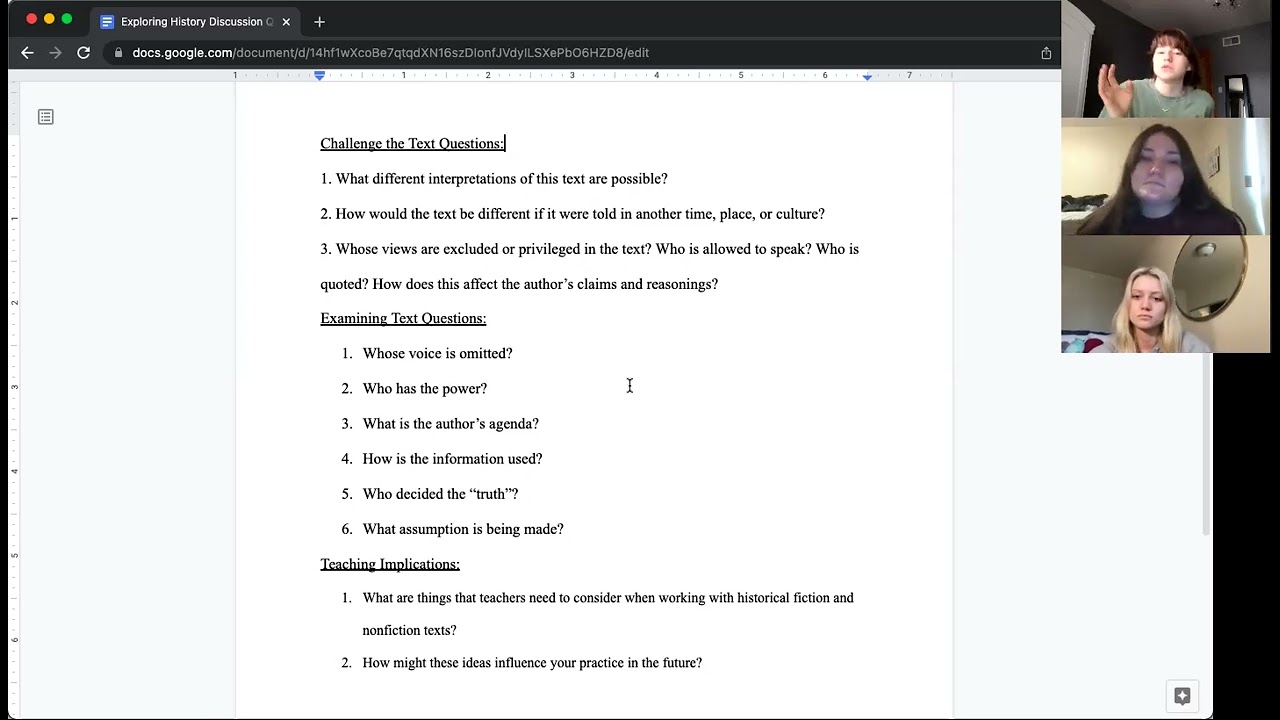Show the document outline icon

pyautogui.click(x=45, y=117)
